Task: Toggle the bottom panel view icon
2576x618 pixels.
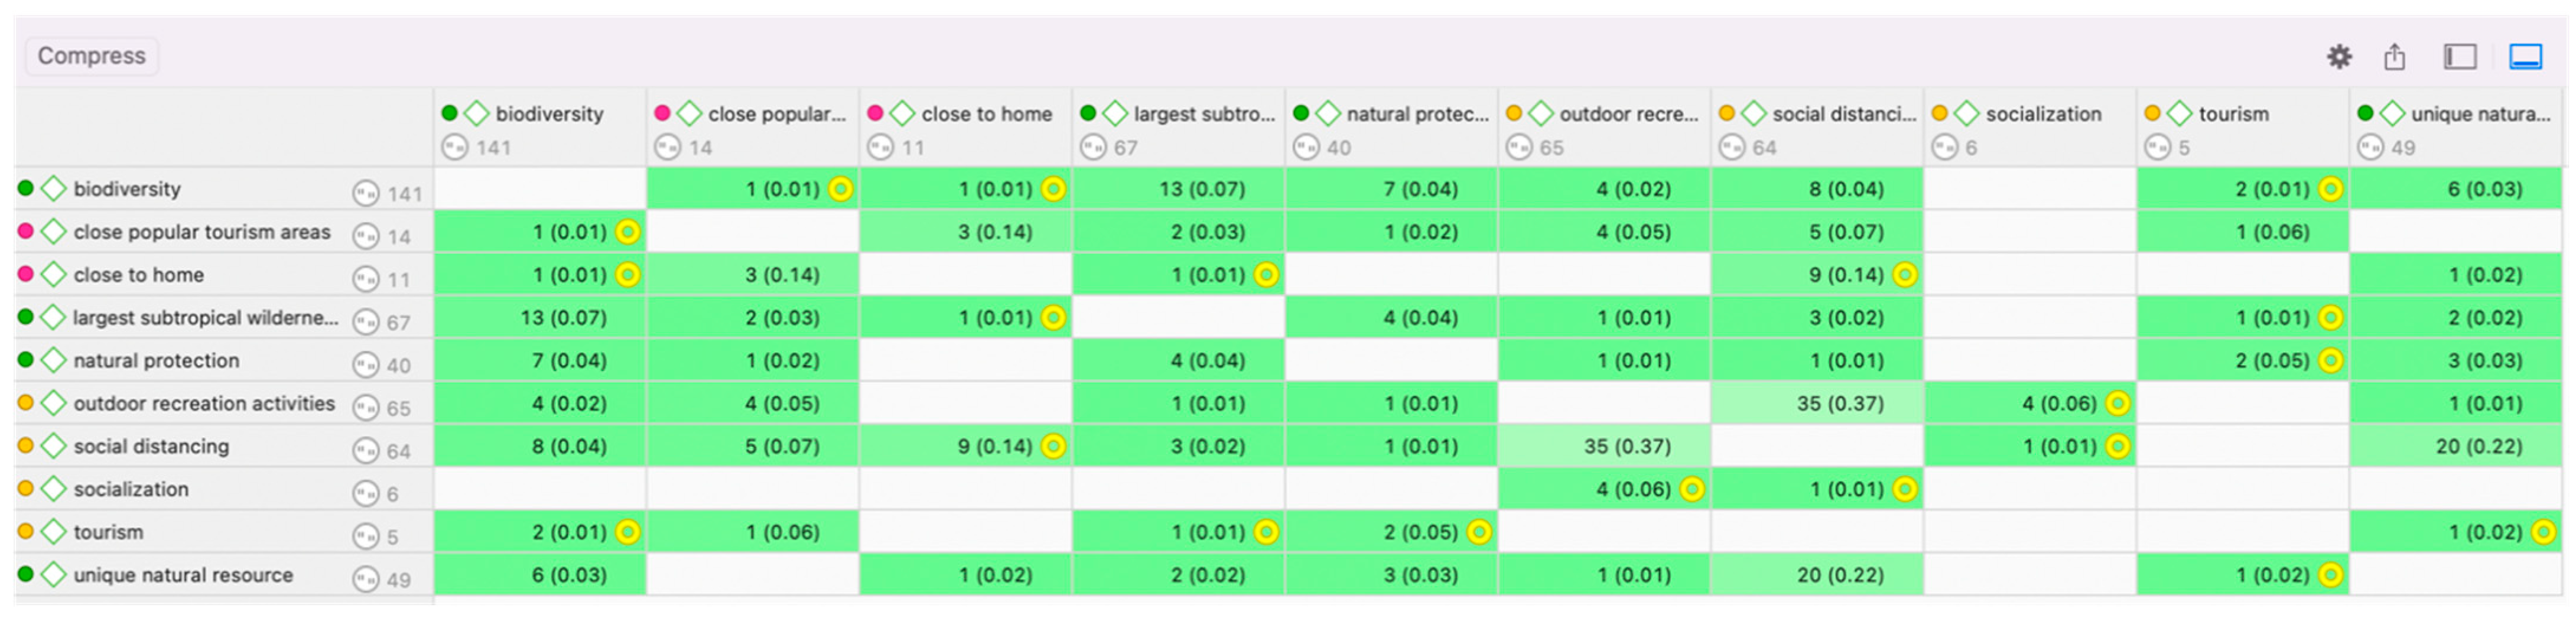Action: 2525,57
